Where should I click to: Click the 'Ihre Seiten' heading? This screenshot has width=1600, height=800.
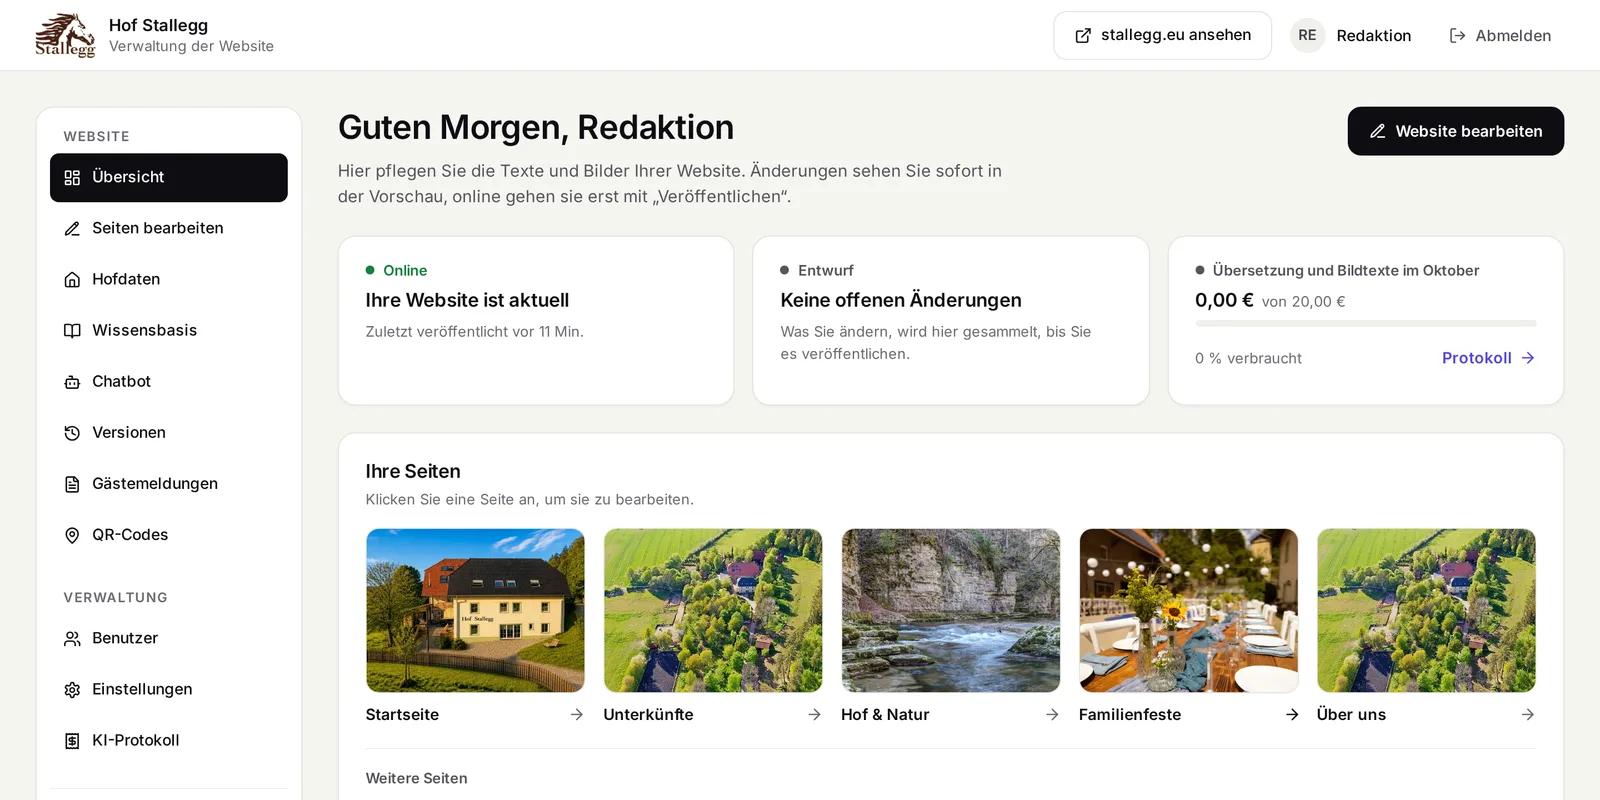413,471
